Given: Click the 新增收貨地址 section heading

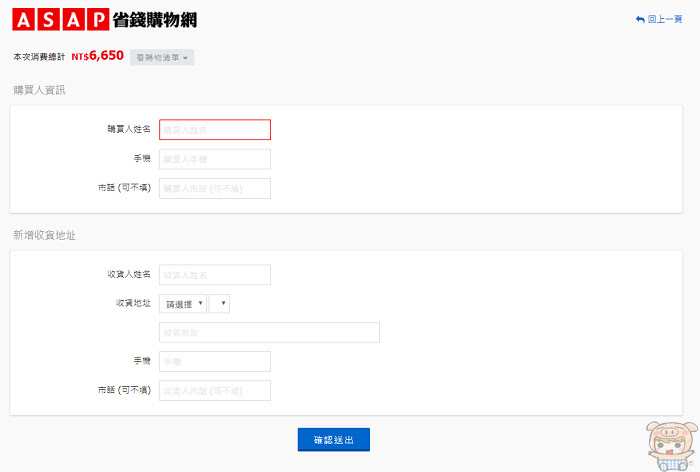Looking at the screenshot, I should 44,235.
